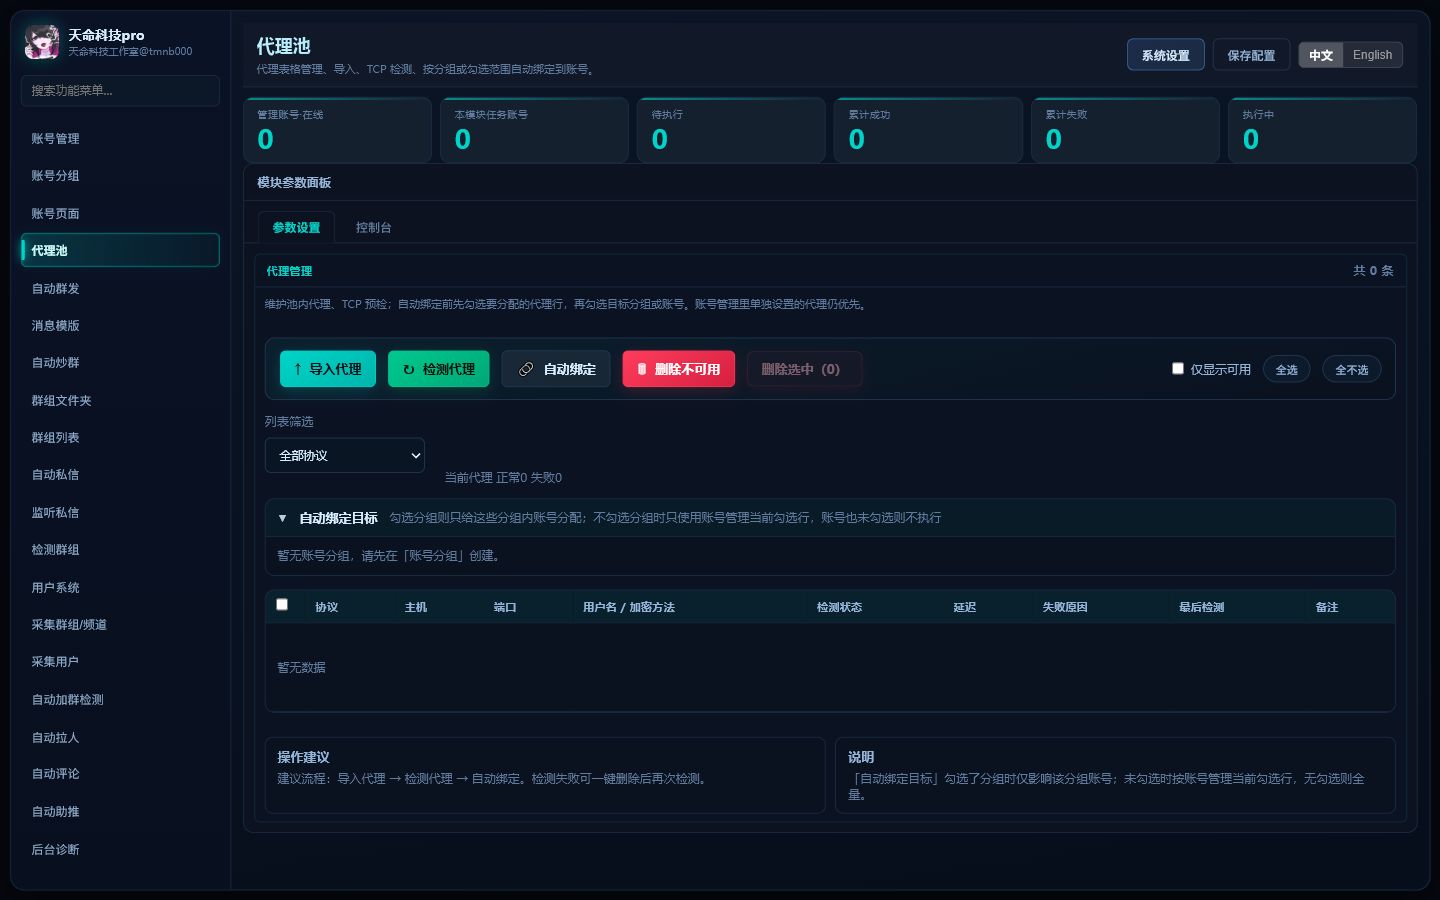
Task: Click the 天命科技pro avatar image
Action: point(41,42)
